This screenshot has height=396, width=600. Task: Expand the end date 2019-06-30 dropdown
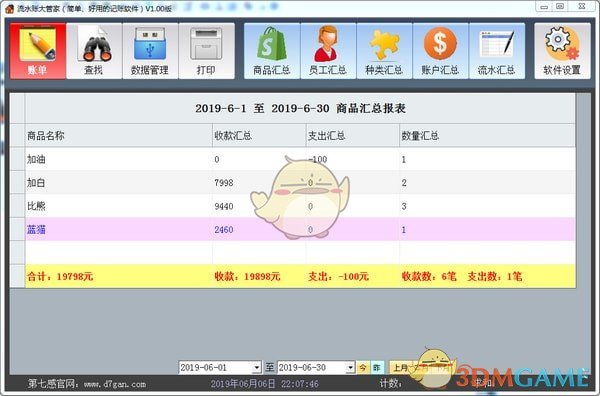350,368
